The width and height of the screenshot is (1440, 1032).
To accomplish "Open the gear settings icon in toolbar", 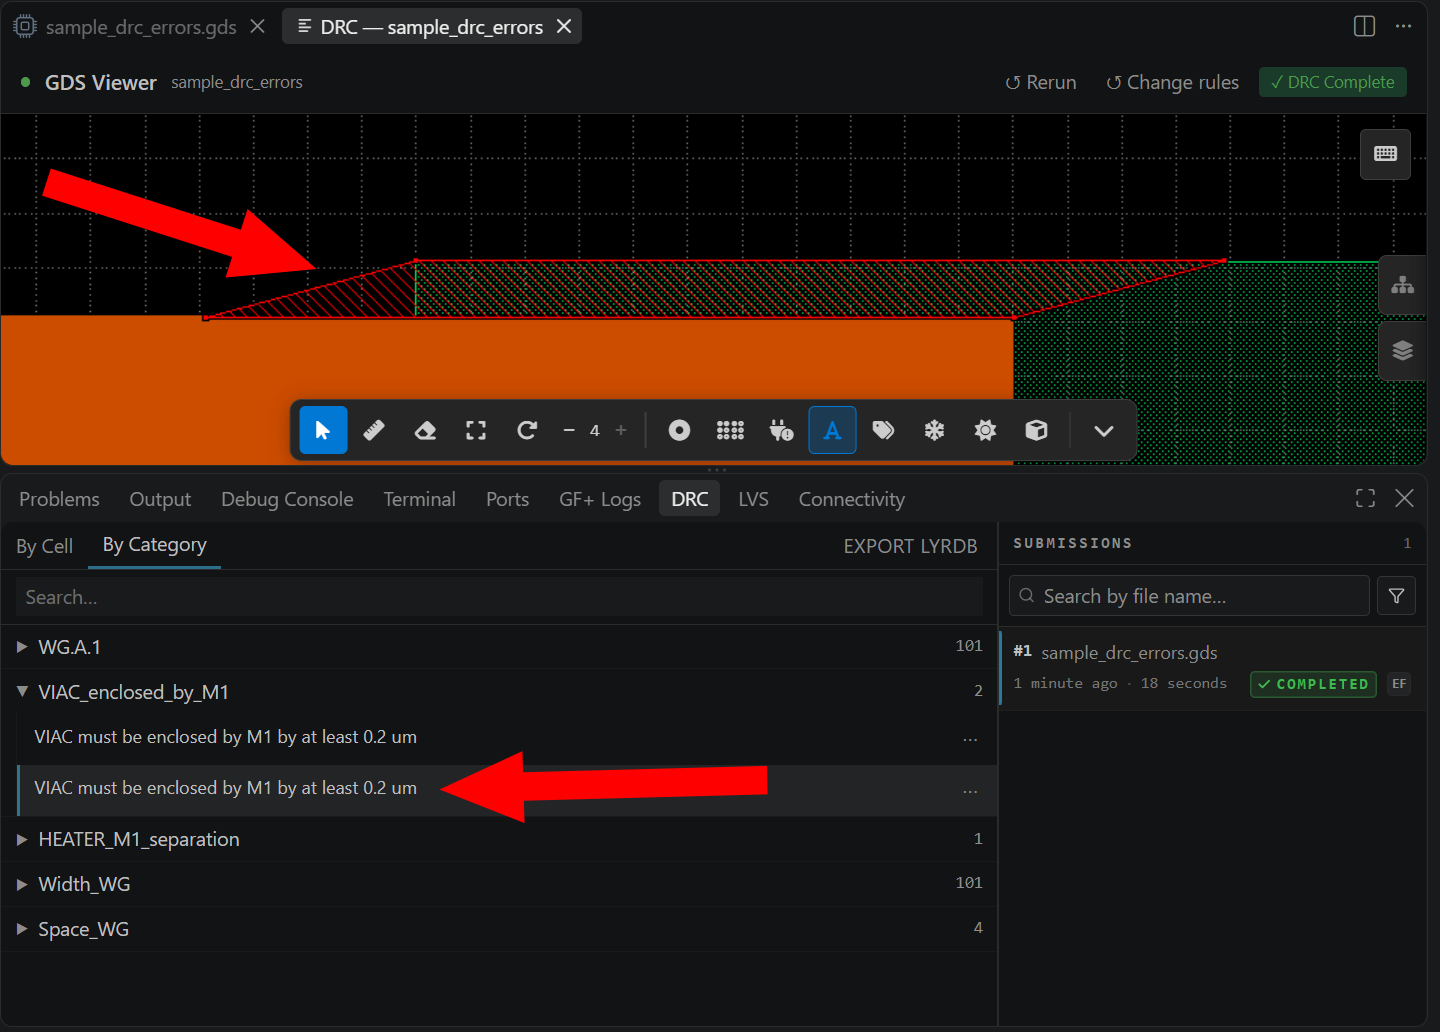I will tap(985, 430).
